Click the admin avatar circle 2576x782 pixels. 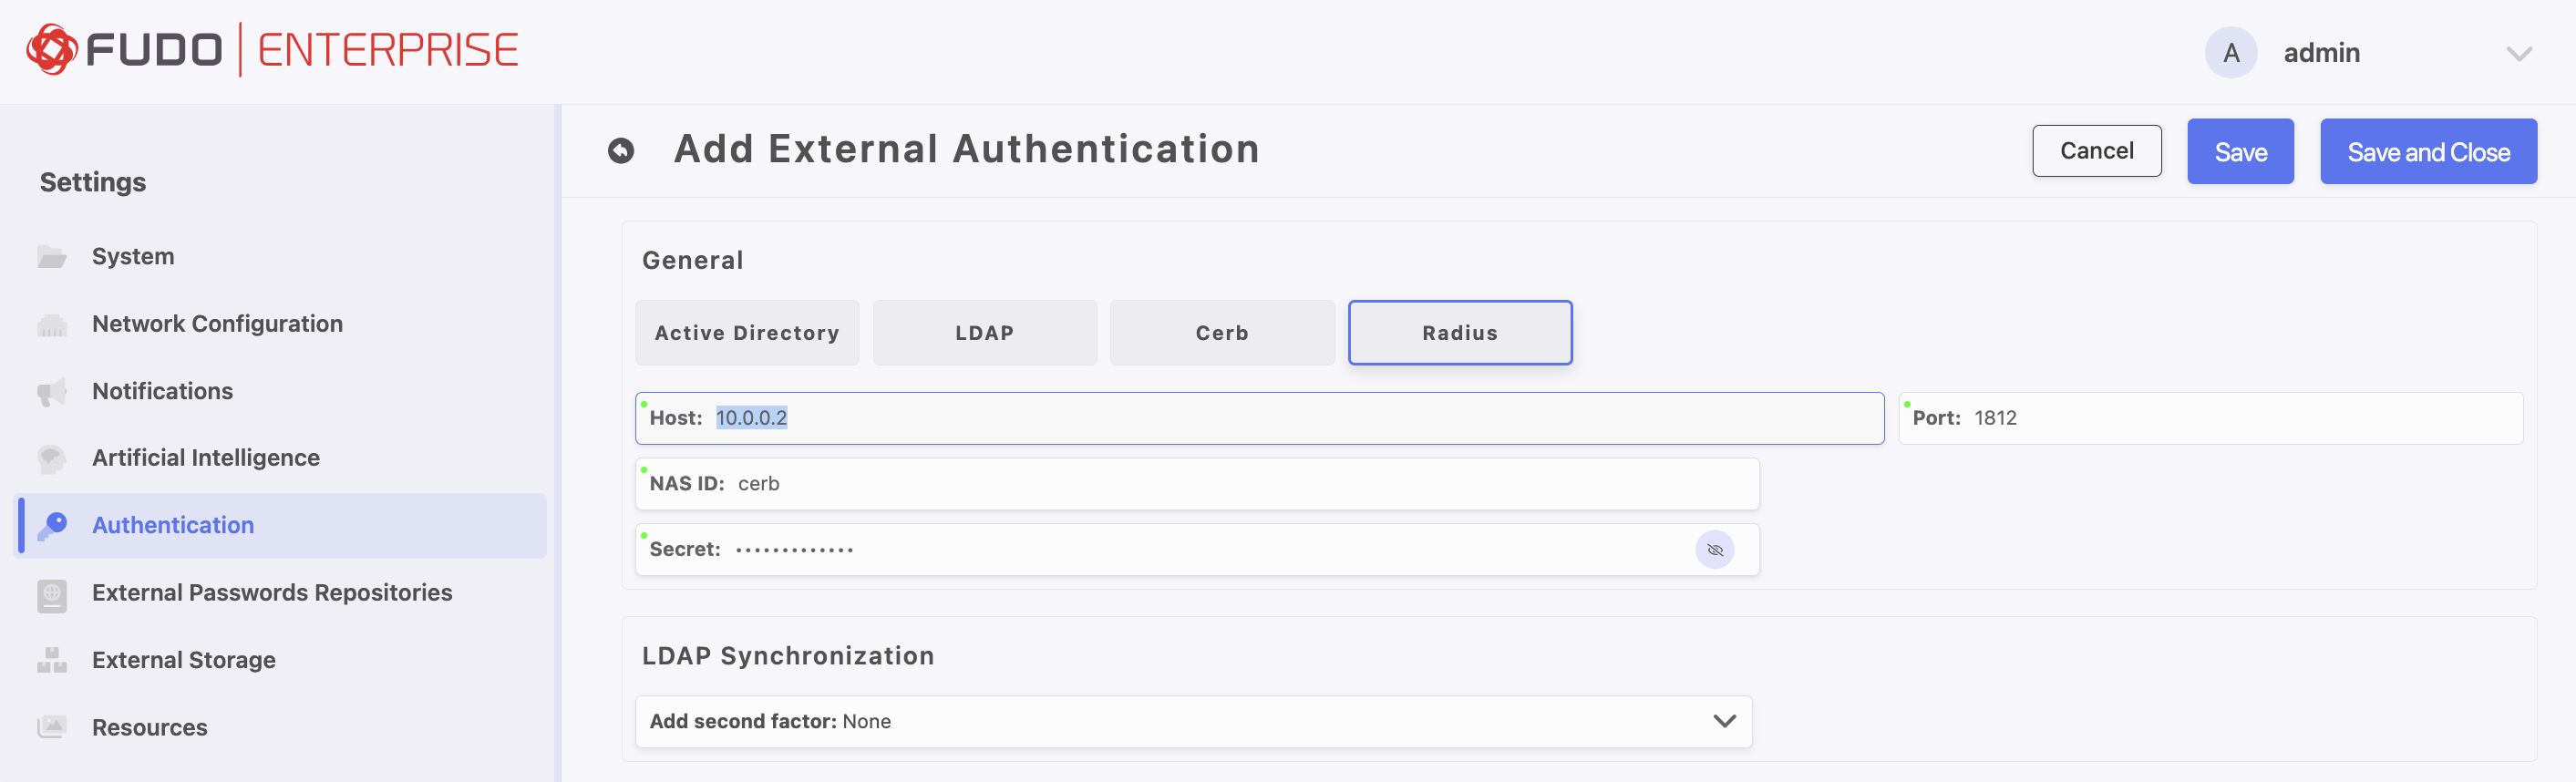tap(2230, 53)
